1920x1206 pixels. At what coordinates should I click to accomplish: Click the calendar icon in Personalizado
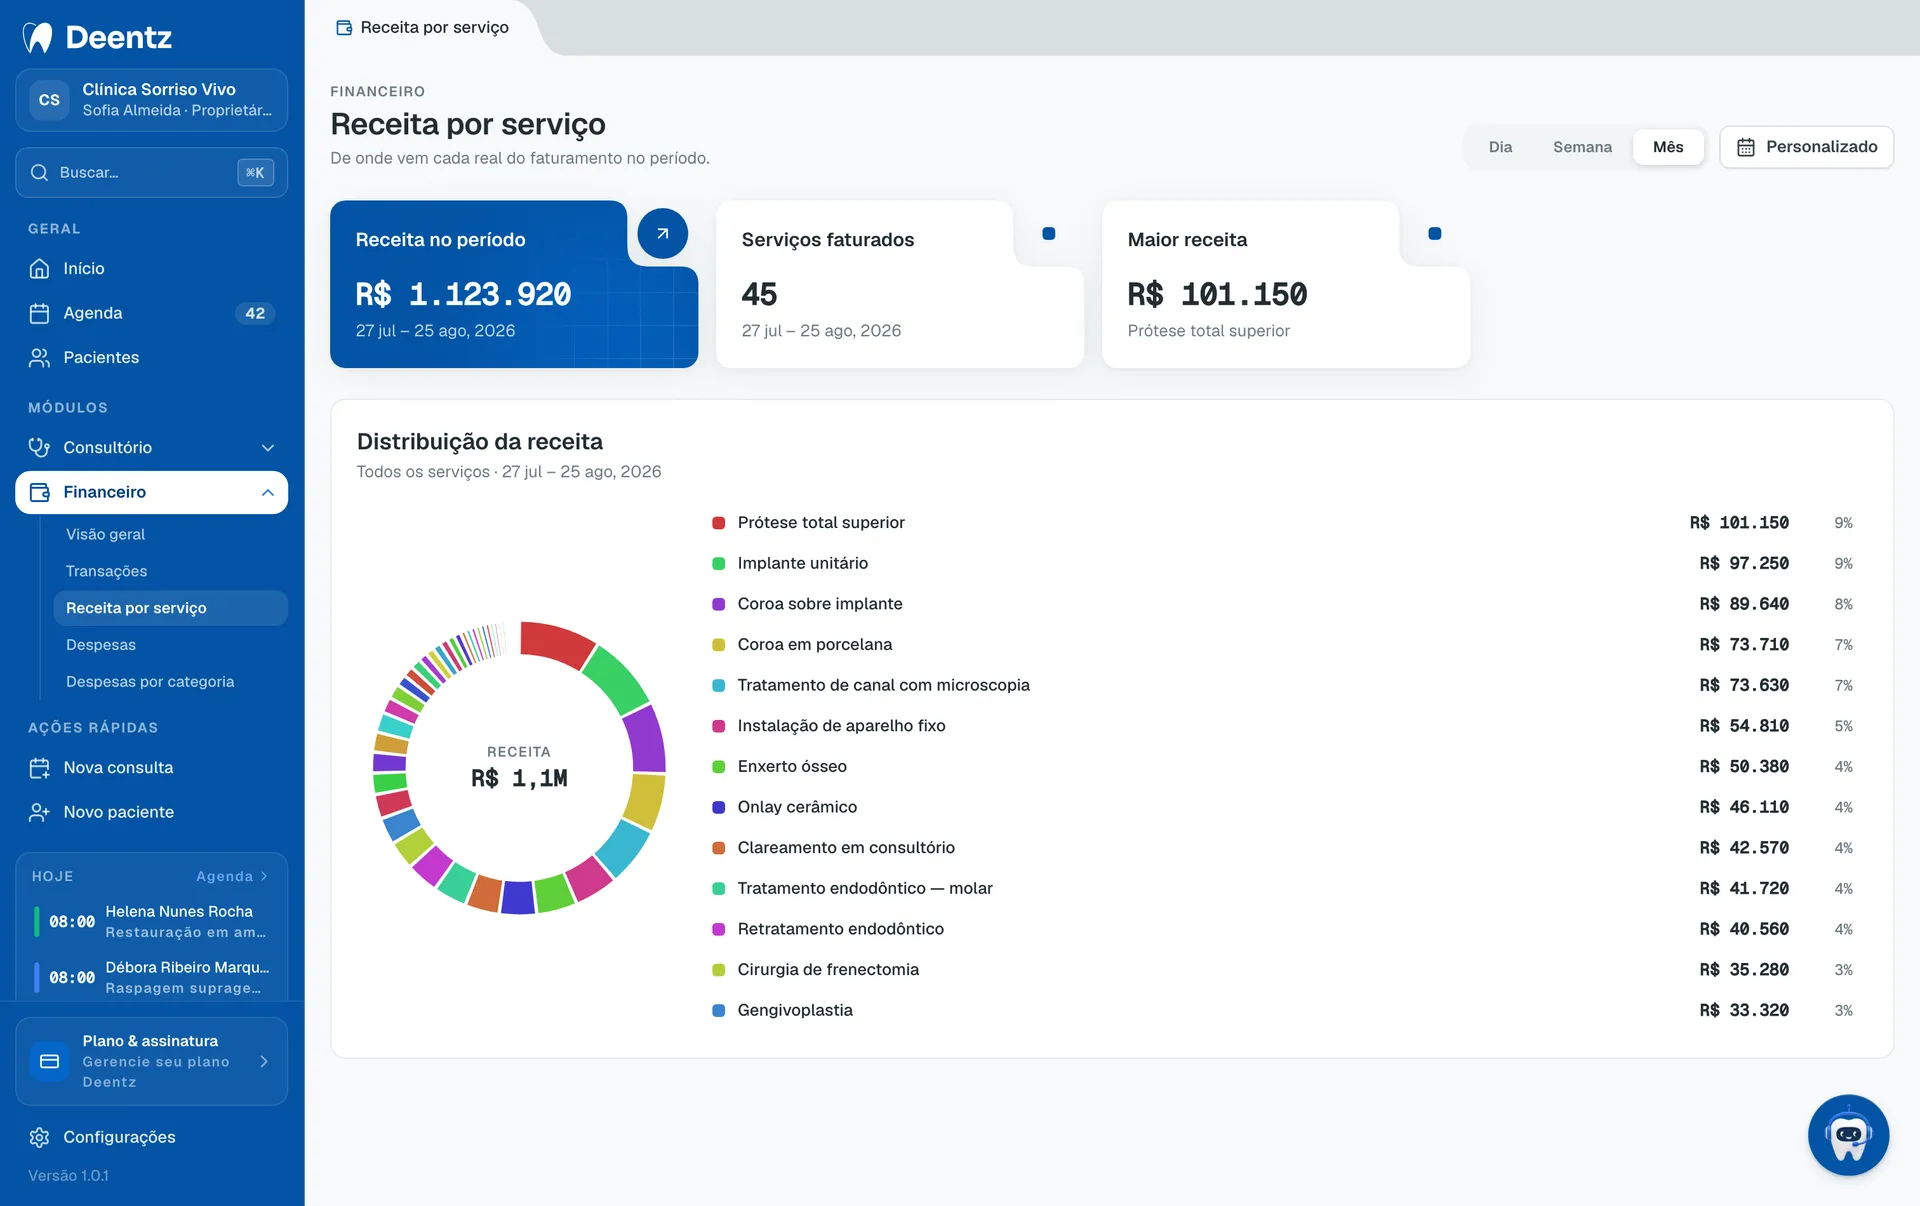tap(1746, 147)
